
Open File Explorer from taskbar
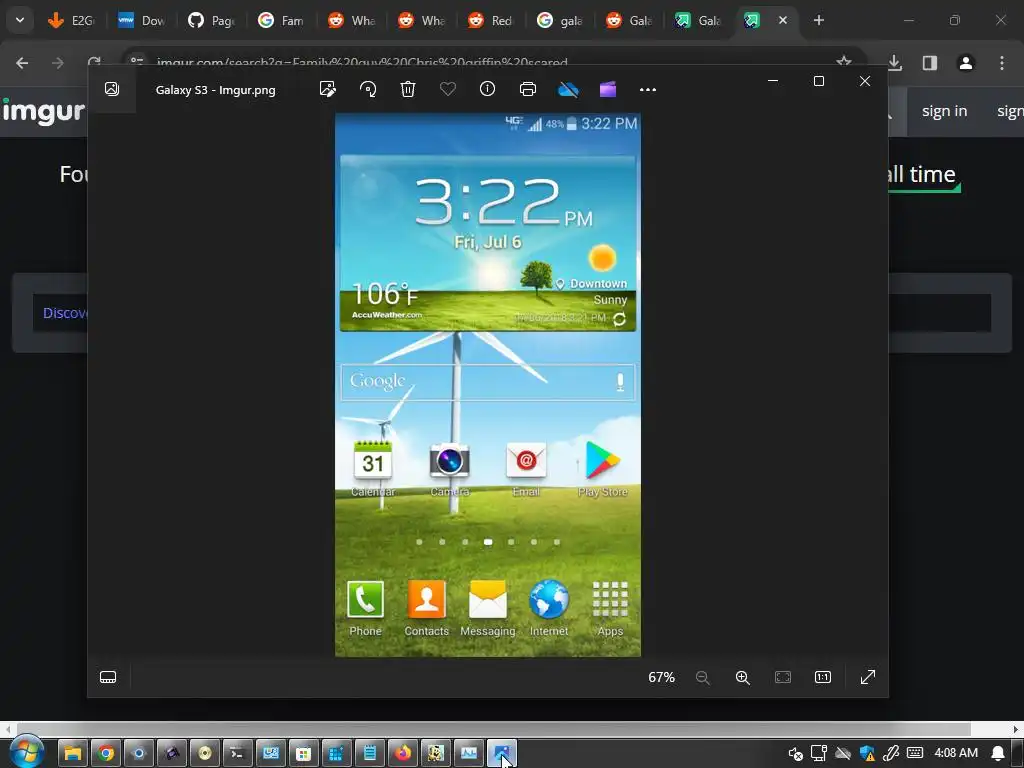point(73,753)
